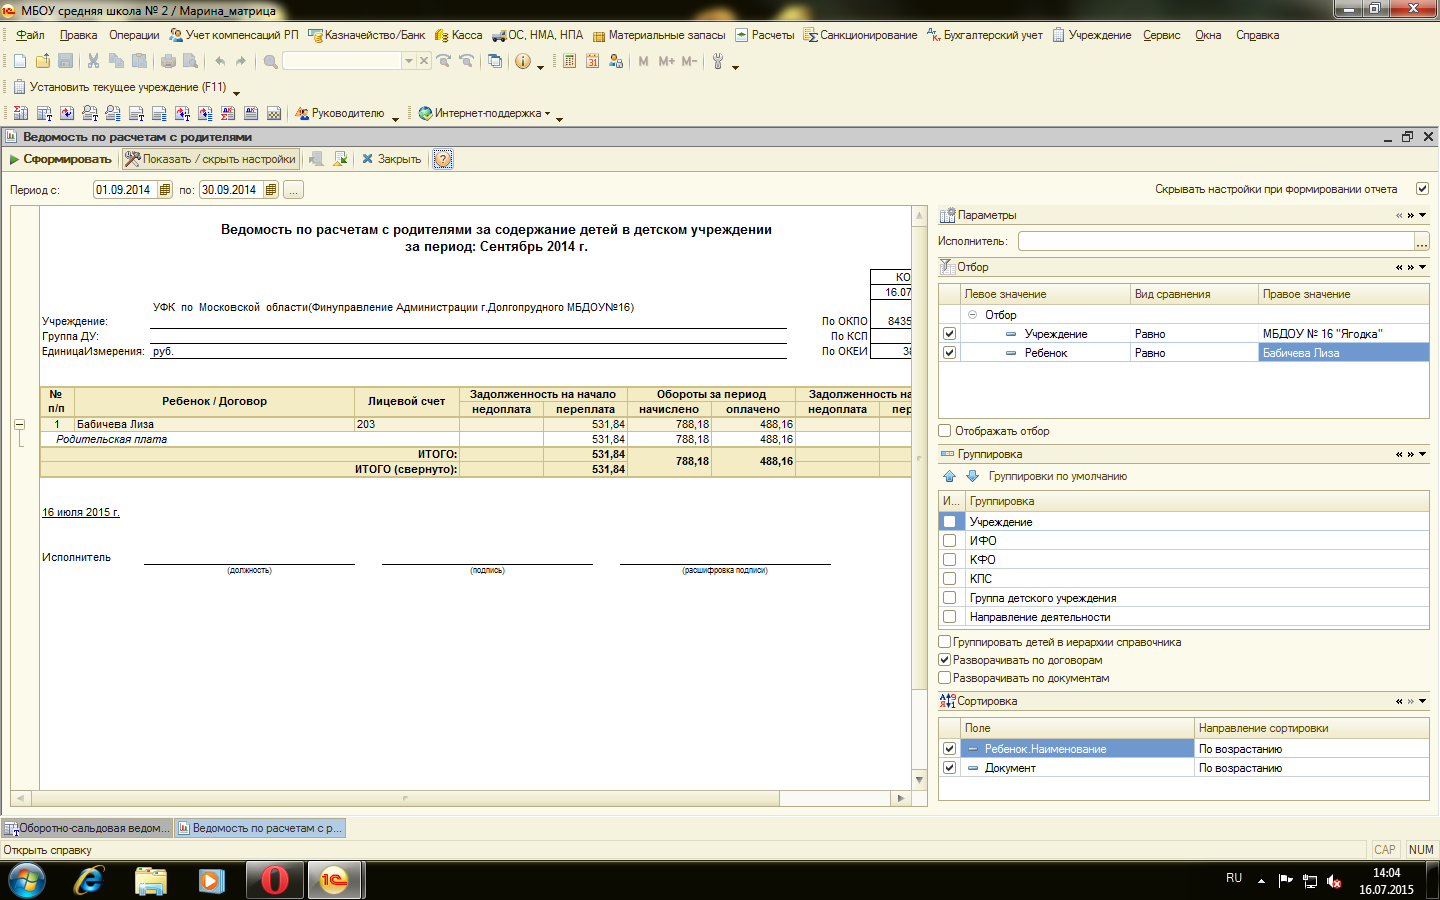This screenshot has width=1440, height=900.
Task: Switch to the Оборотно-сальдовая ведомость window tab
Action: tap(87, 828)
